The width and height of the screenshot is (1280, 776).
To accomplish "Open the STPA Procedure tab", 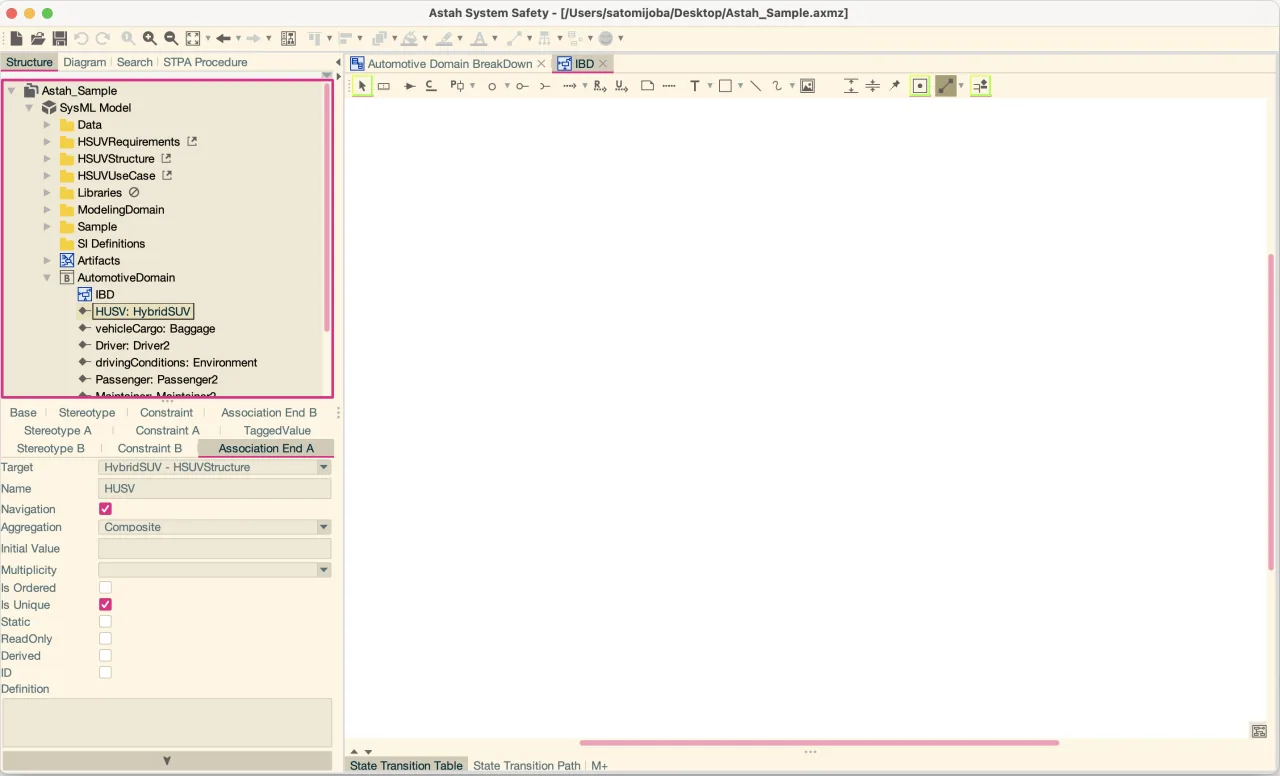I will (206, 62).
